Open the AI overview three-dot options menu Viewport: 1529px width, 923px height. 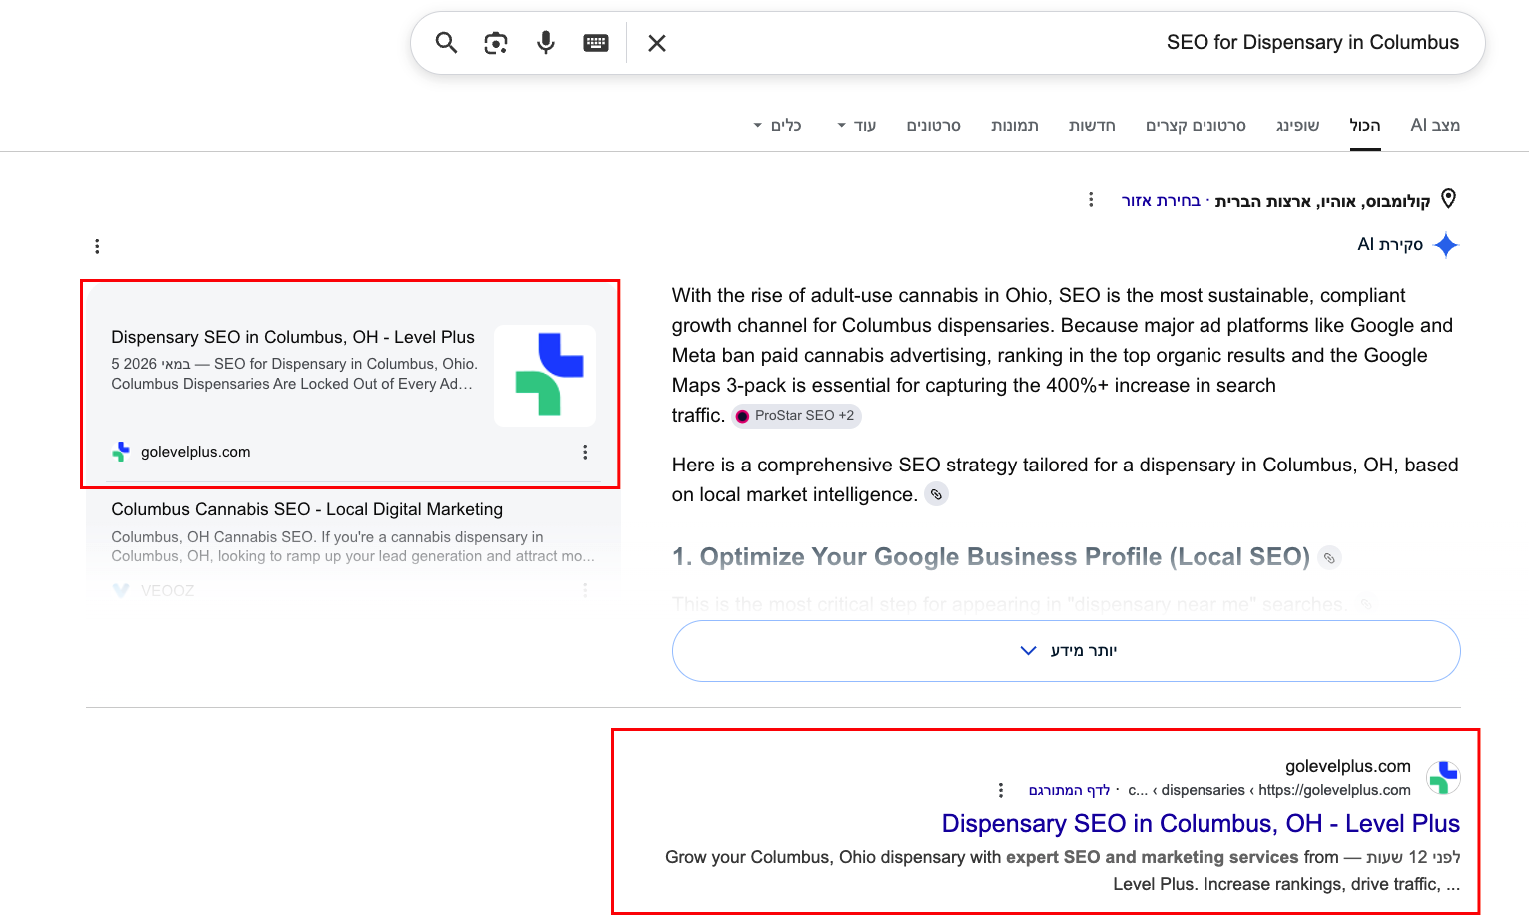[97, 246]
